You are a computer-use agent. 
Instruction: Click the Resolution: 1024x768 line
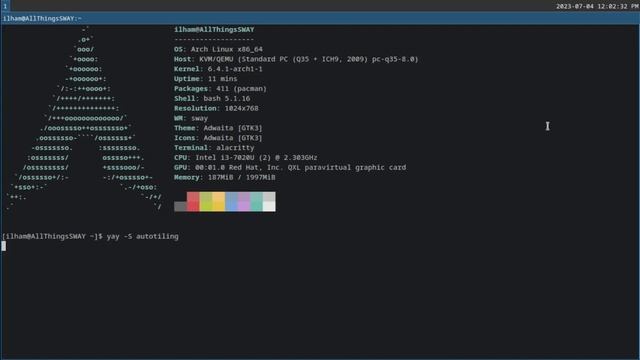(x=216, y=108)
